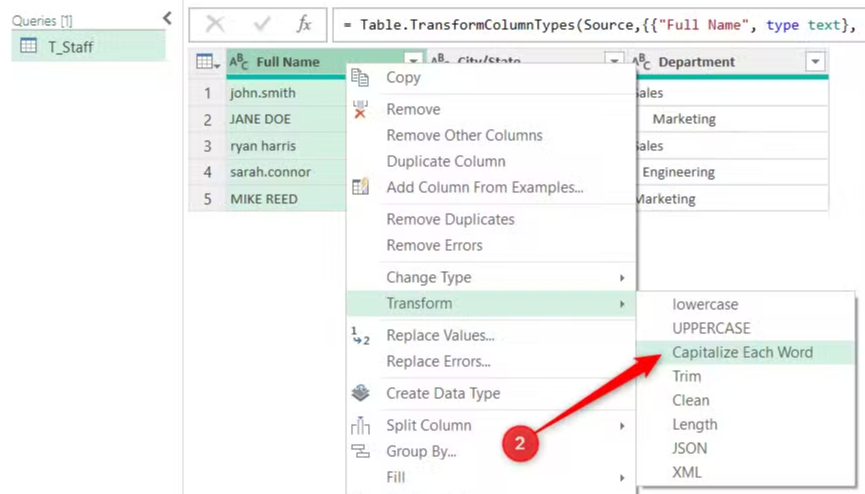Viewport: 865px width, 494px height.
Task: Click the formula bar confirm checkmark icon
Action: point(261,24)
